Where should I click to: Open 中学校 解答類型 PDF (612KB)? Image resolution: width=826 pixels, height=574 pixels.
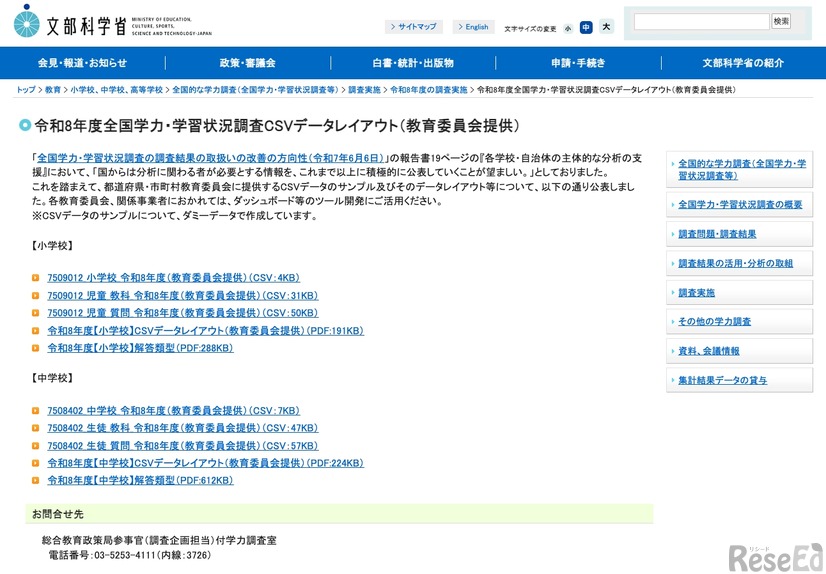pyautogui.click(x=140, y=480)
